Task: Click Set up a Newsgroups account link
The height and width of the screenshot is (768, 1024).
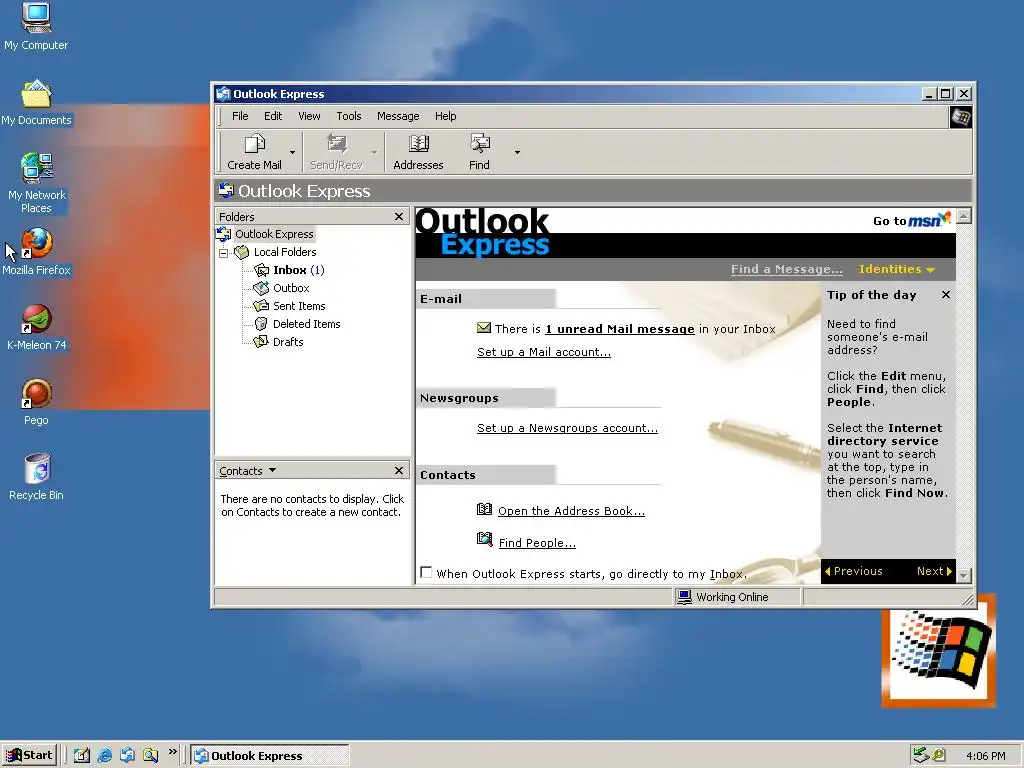Action: 568,428
